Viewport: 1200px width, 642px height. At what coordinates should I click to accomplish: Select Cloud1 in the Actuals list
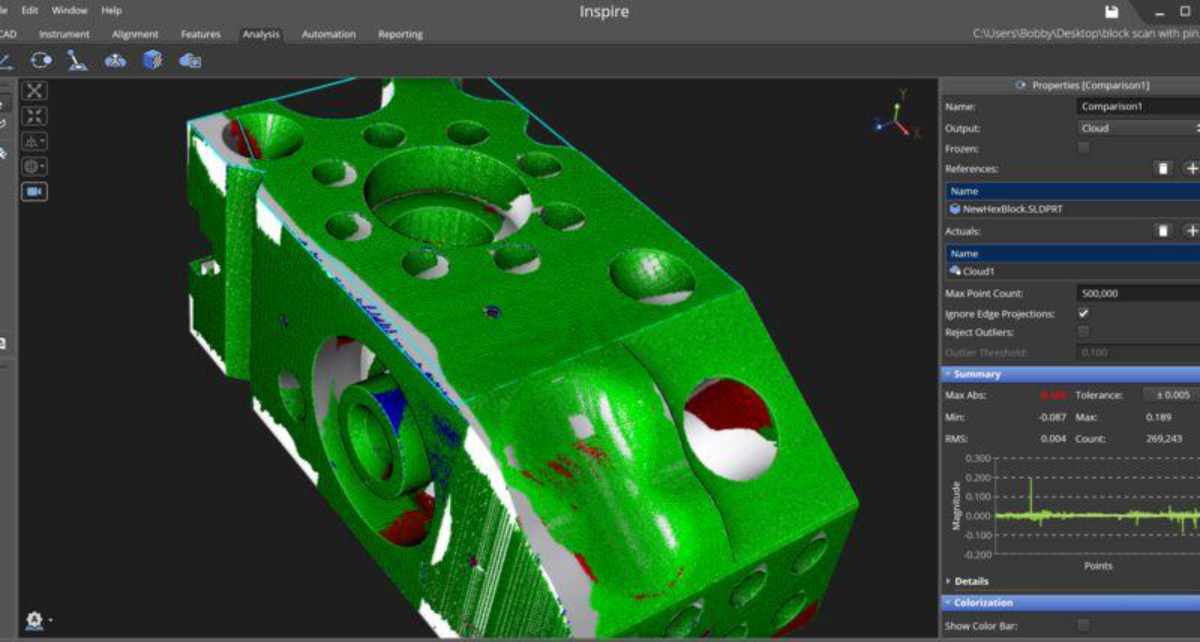978,271
